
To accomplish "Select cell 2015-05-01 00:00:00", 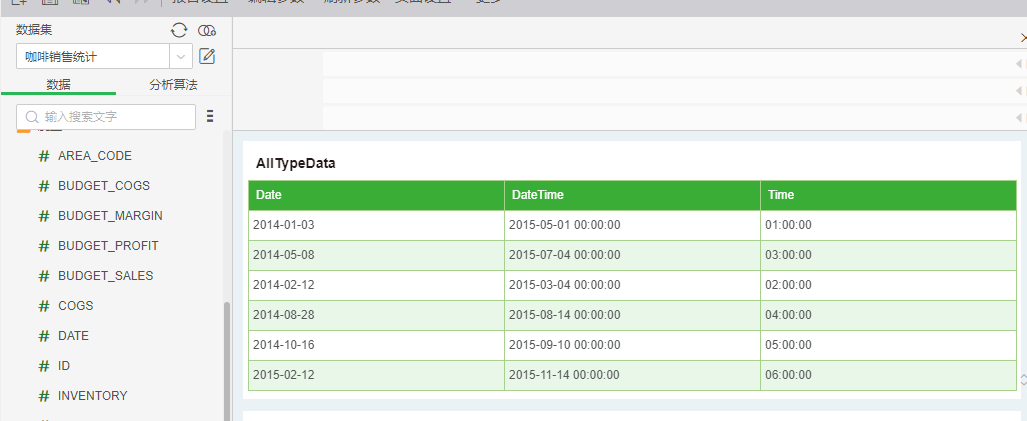I will [x=632, y=225].
